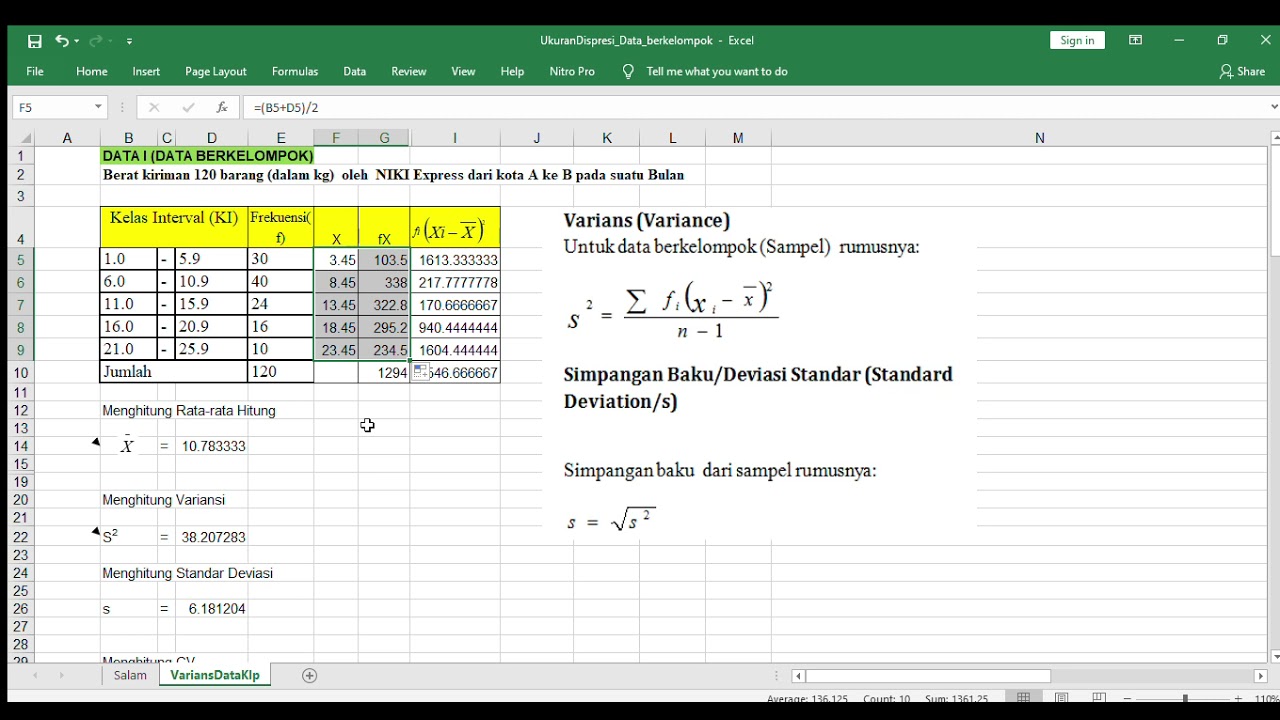This screenshot has height=720, width=1280.
Task: Click the 'Menghitung Rata-rata Hitung' cell
Action: [189, 411]
